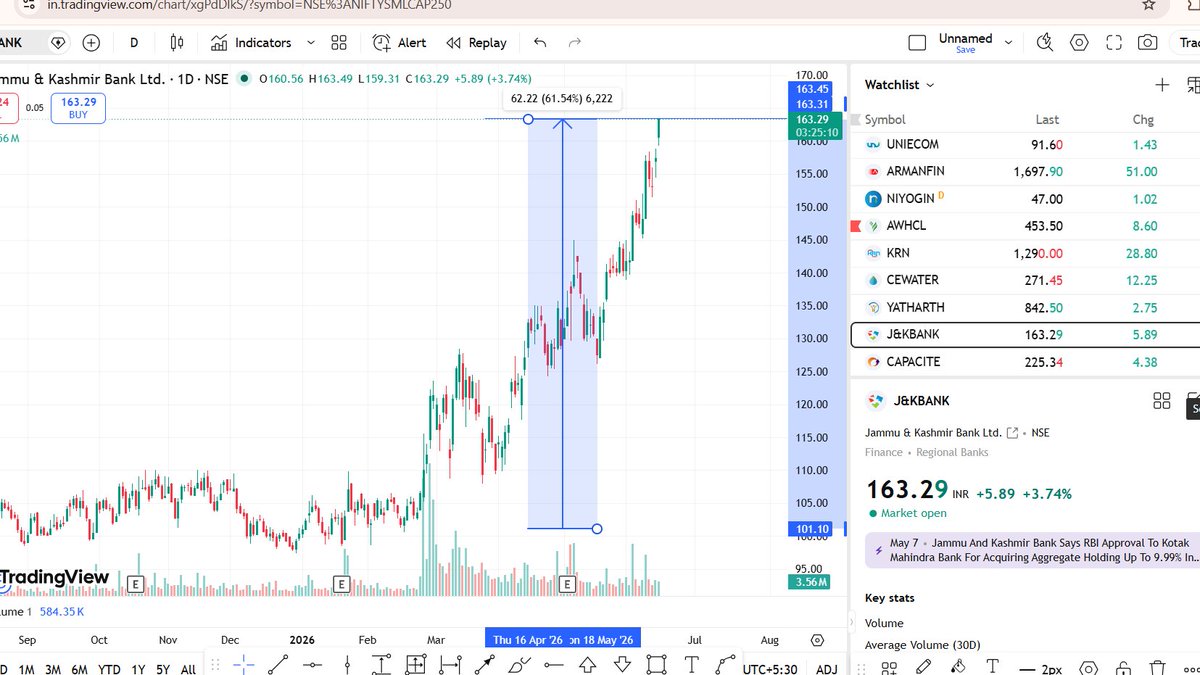The height and width of the screenshot is (675, 1200).
Task: Select the date range tool
Action: [450, 665]
